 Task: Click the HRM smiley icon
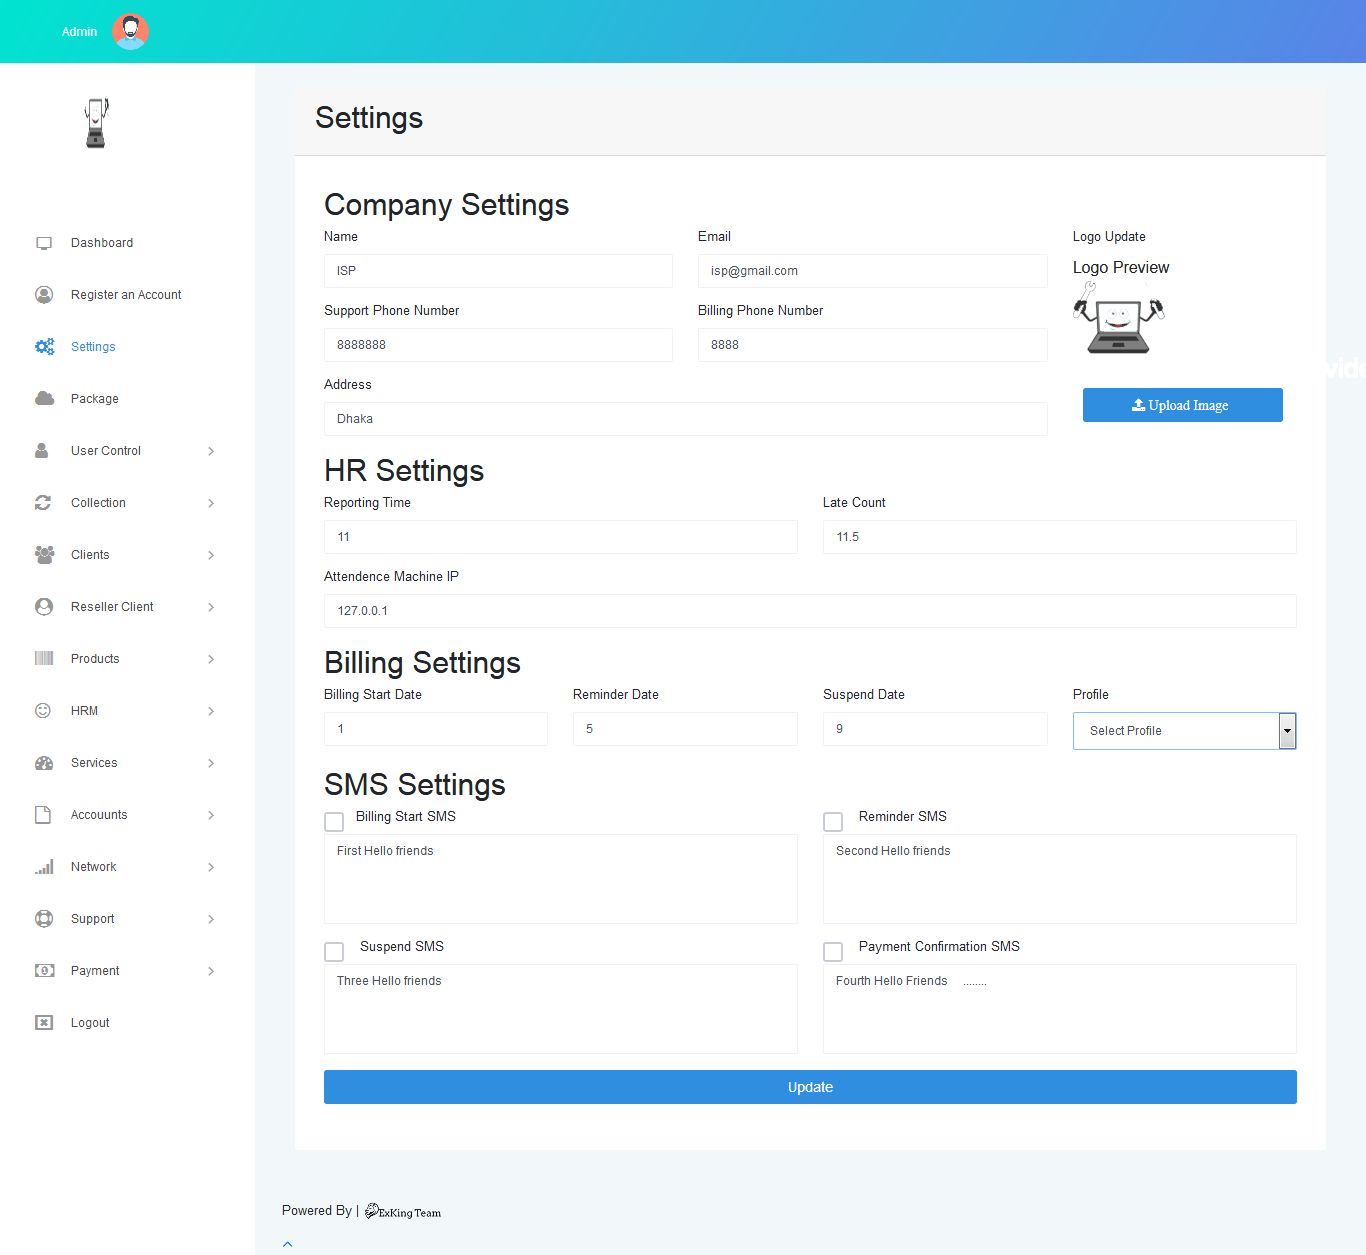pyautogui.click(x=43, y=711)
